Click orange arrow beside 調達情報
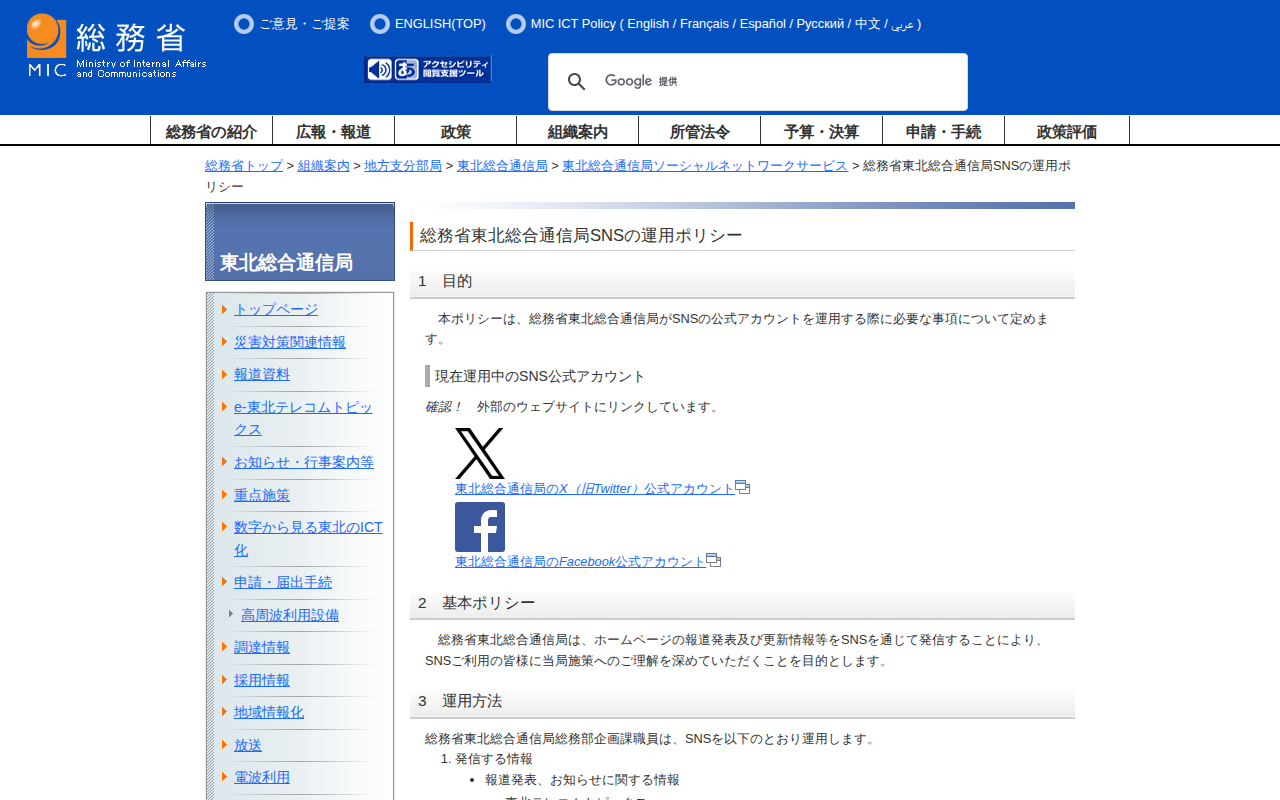Screen dimensions: 1280x800 [225, 647]
